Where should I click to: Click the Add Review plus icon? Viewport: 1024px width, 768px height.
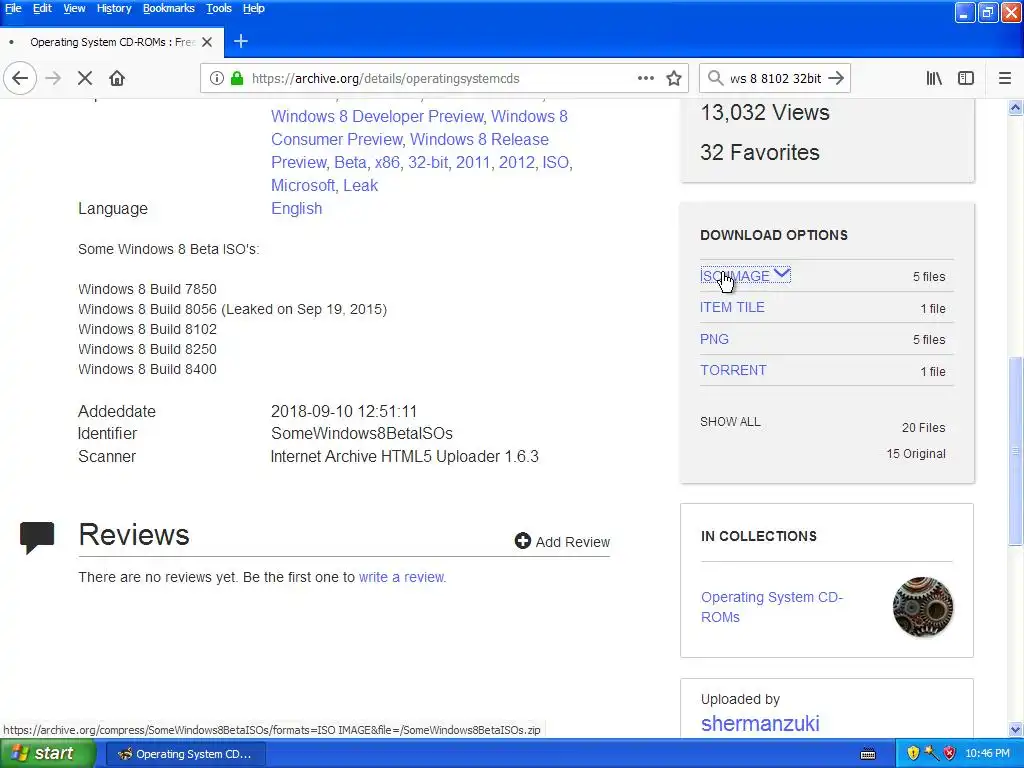tap(522, 541)
